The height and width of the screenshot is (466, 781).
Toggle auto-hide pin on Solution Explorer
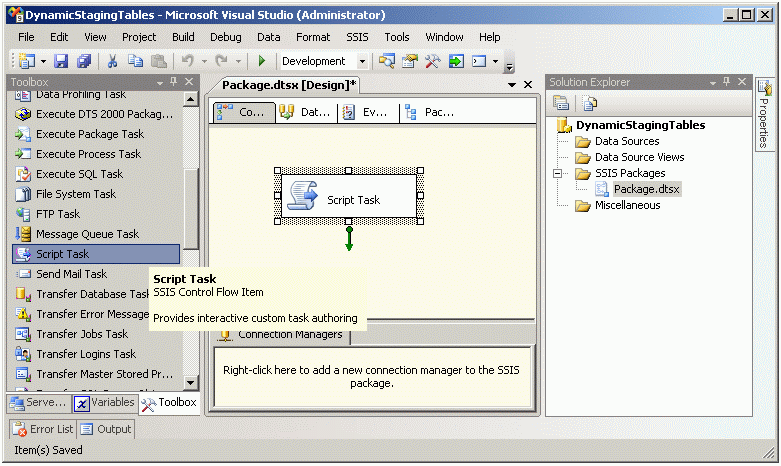(x=726, y=81)
